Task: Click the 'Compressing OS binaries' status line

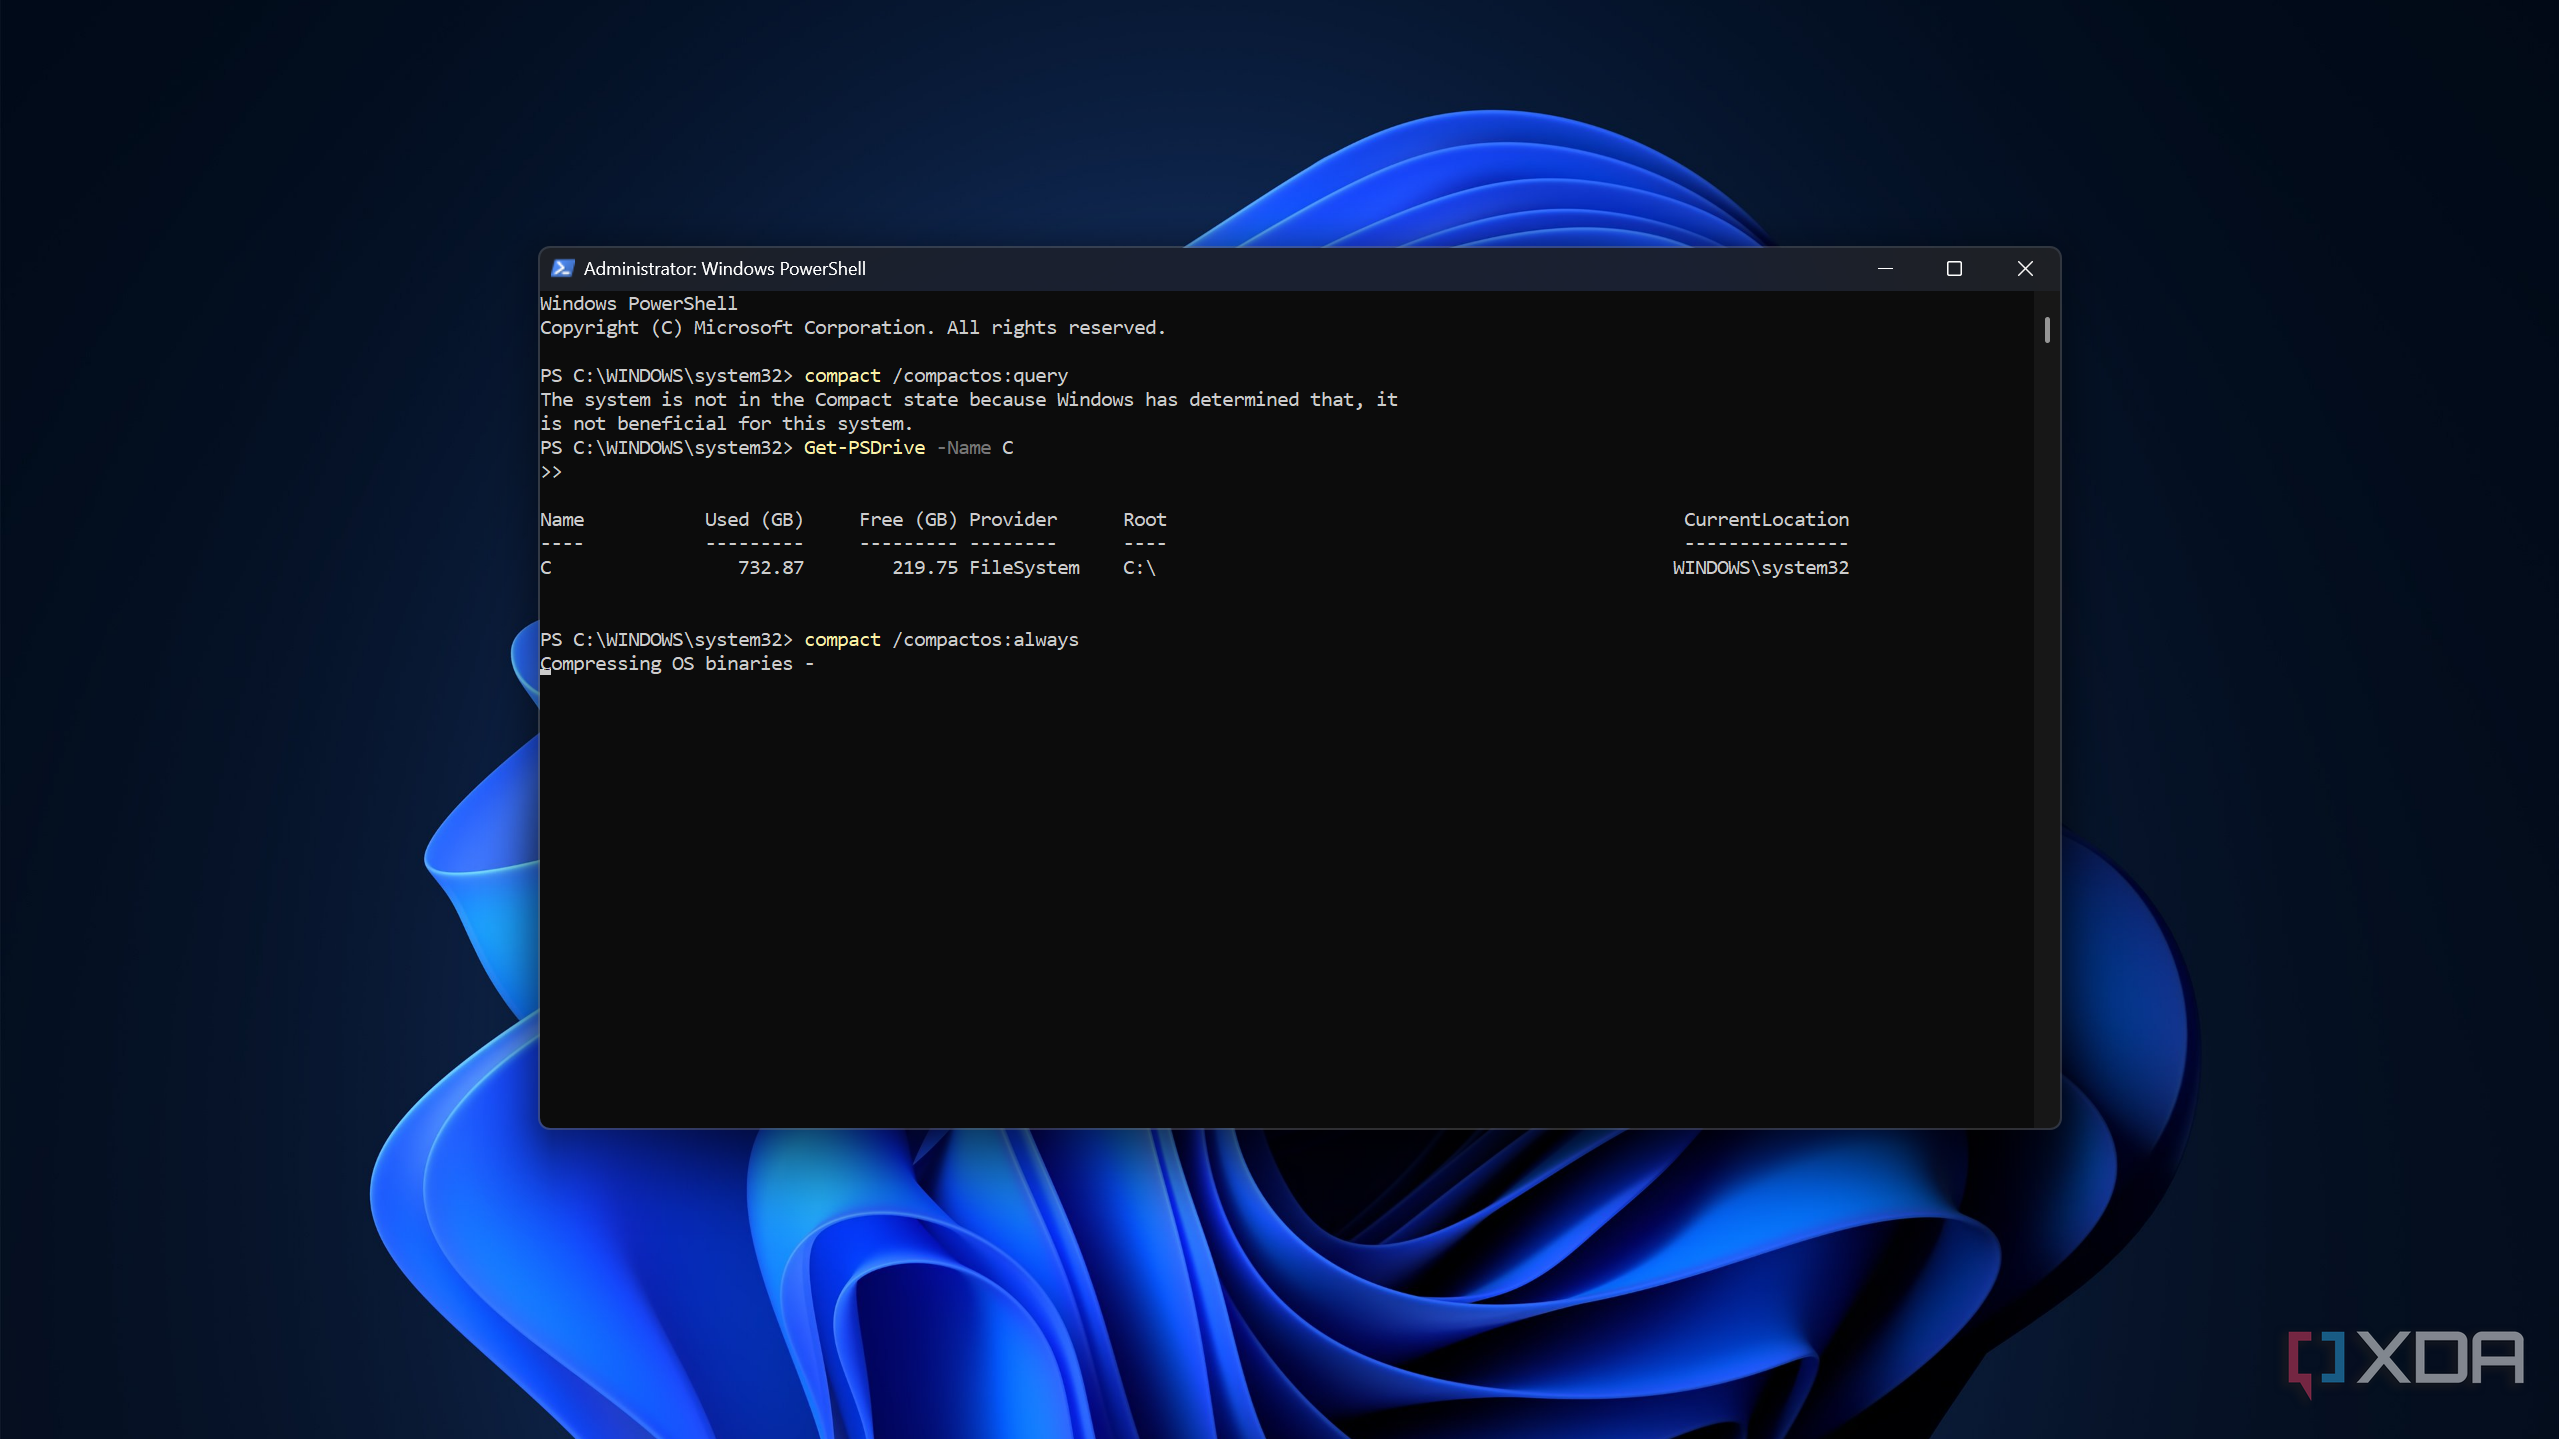Action: tap(677, 663)
